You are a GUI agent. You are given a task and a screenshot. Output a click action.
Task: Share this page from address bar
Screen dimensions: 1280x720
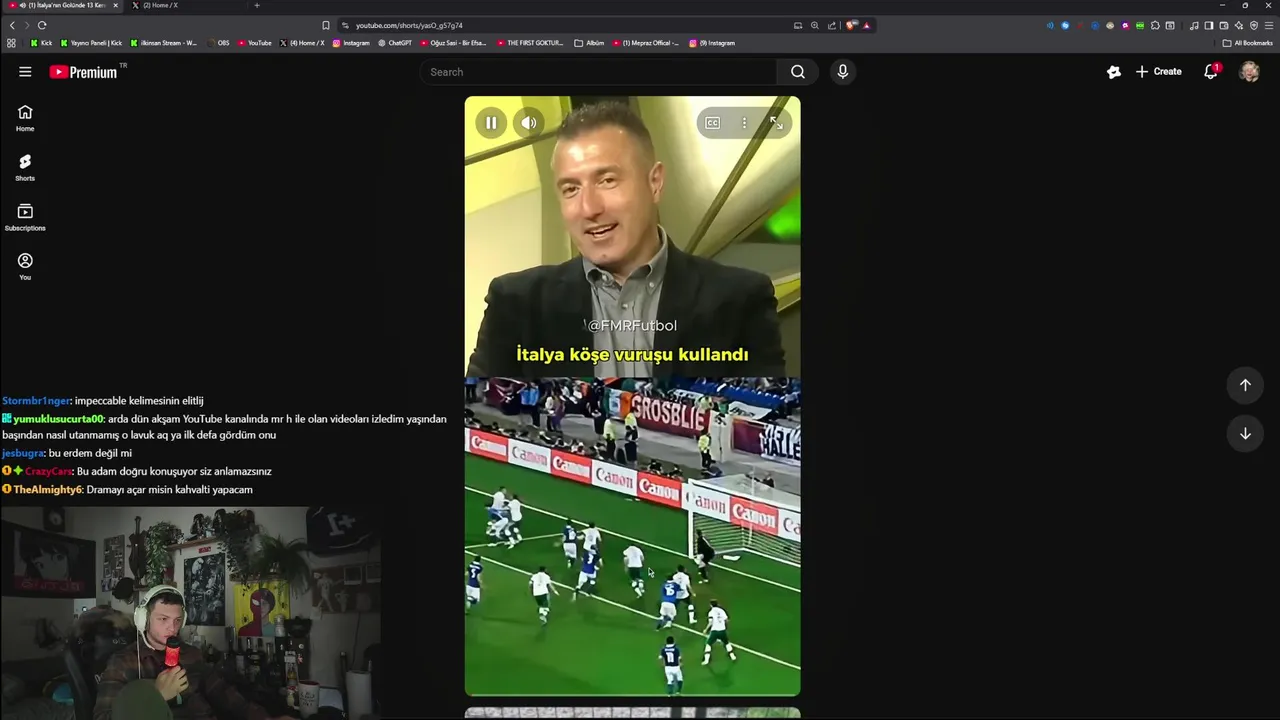(x=832, y=25)
